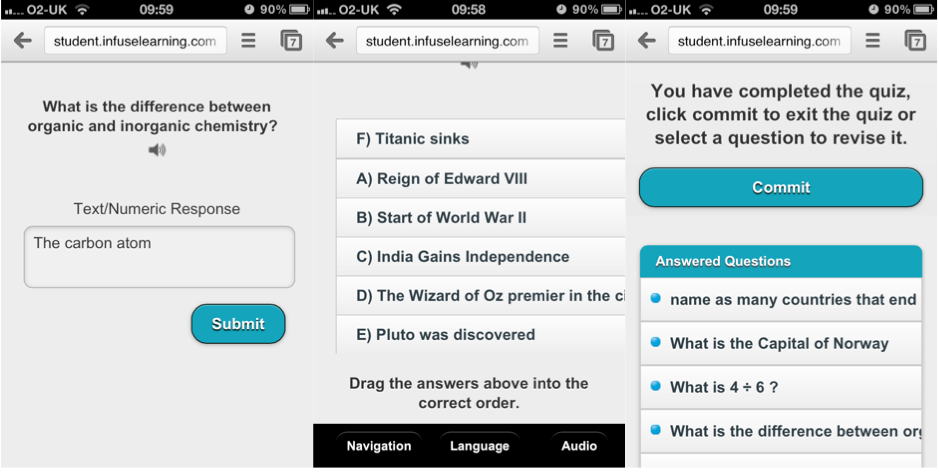
Task: Revise the 'What is 4 ÷ 6 ?' question
Action: click(x=781, y=387)
